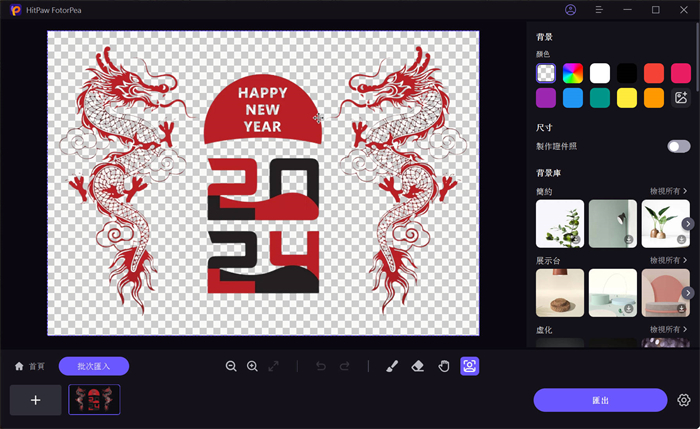Choose the black background color
Screen dimensions: 700x429
click(627, 73)
